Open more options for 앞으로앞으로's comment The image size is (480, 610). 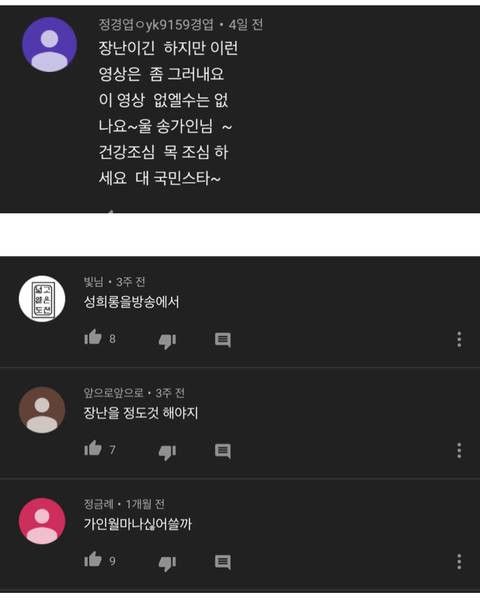459,450
